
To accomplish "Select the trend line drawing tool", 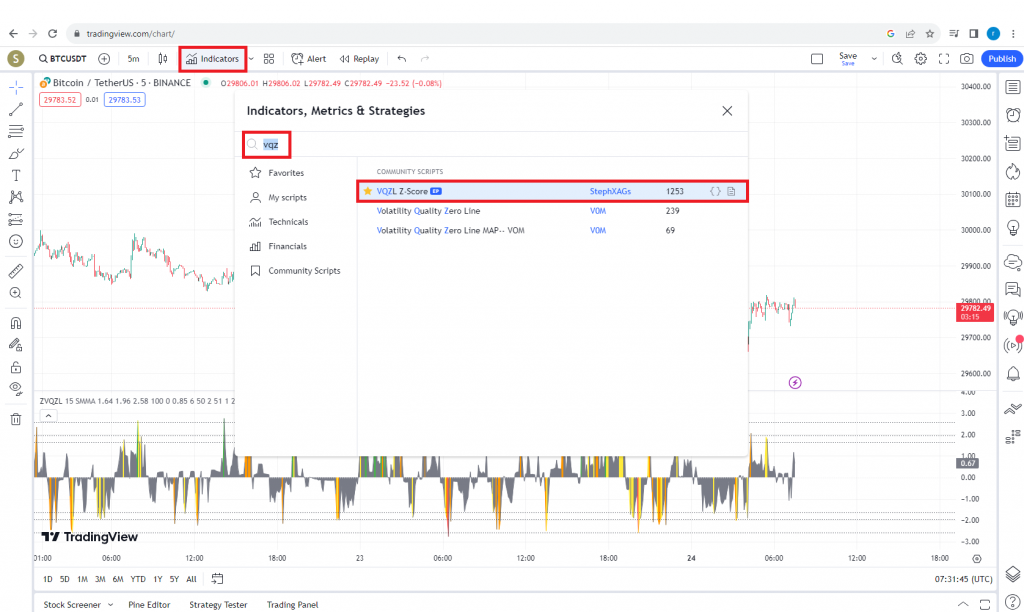I will pos(16,109).
